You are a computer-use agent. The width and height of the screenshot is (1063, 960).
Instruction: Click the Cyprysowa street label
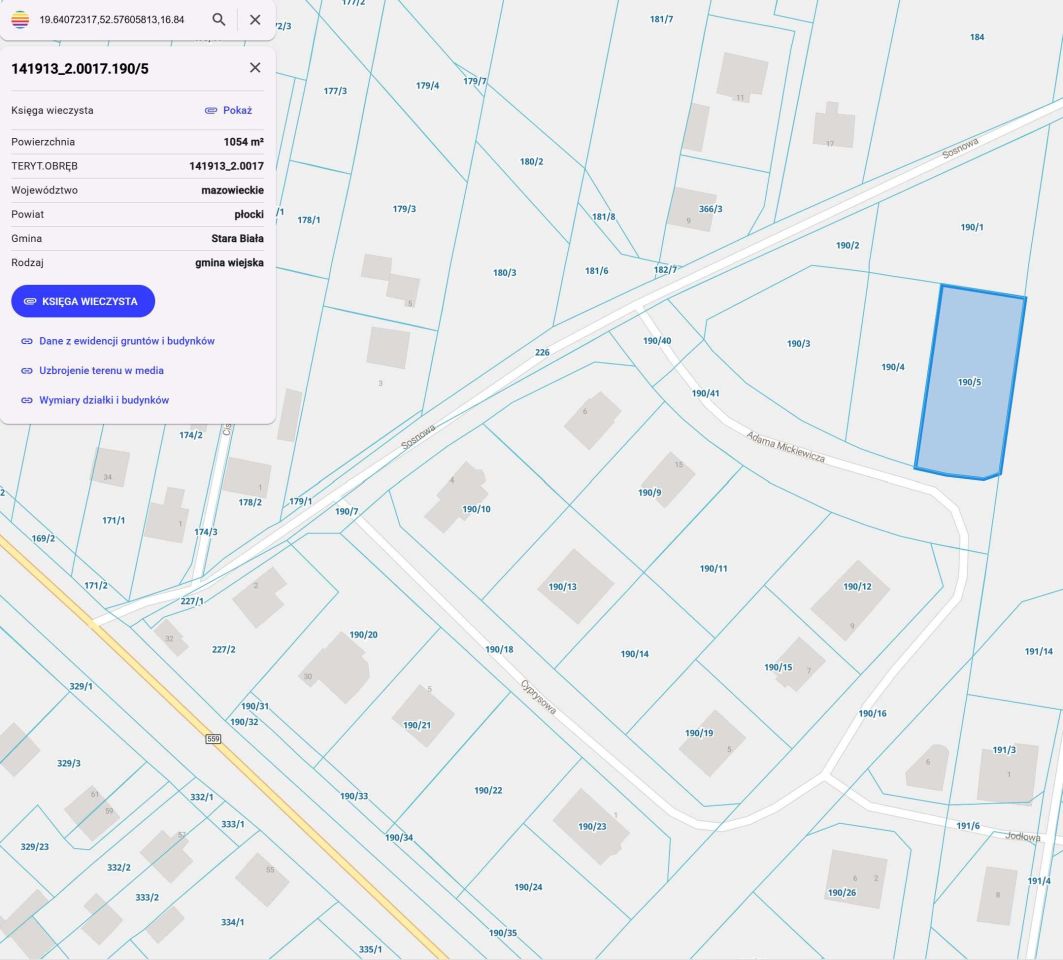coord(539,697)
